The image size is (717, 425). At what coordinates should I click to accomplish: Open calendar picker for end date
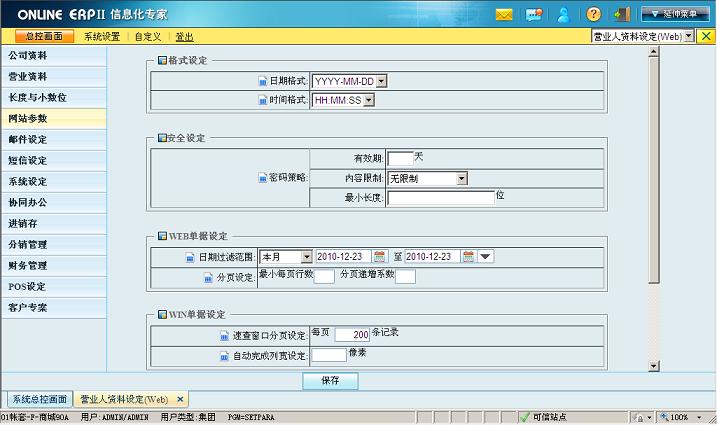[468, 257]
